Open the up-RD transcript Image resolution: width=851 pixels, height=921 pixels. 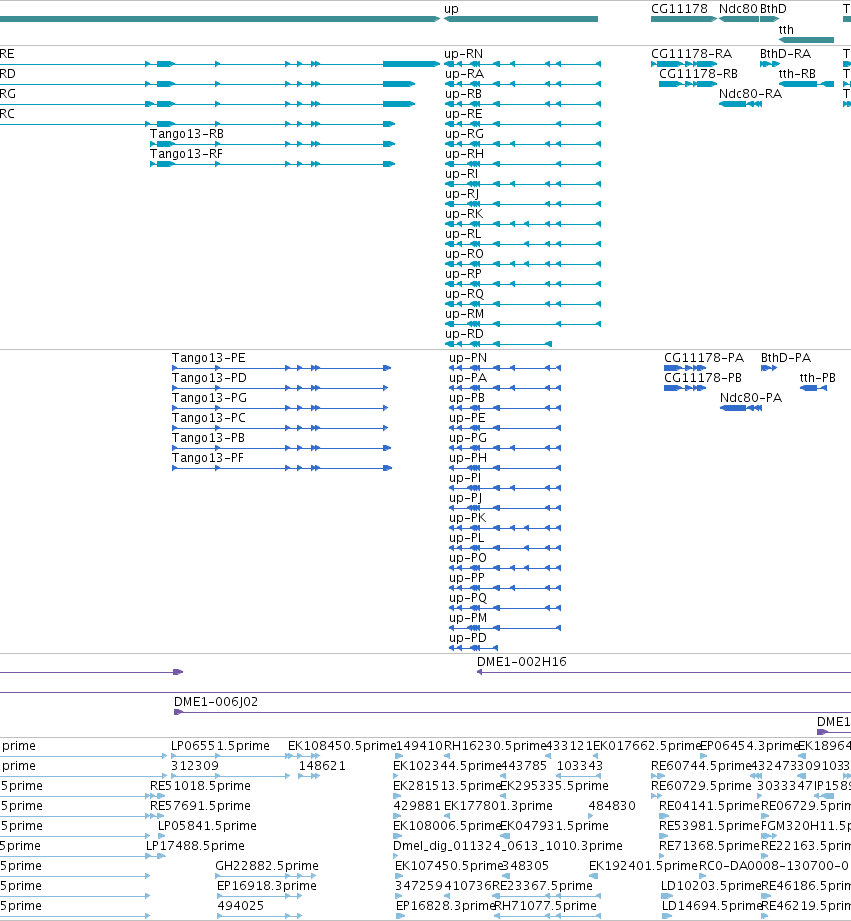[464, 334]
